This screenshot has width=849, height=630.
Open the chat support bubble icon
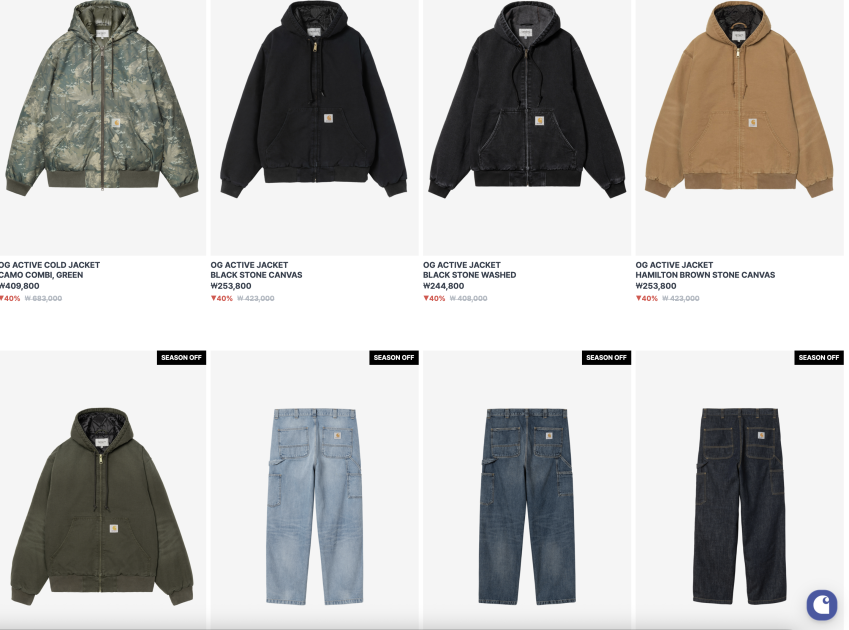[821, 604]
